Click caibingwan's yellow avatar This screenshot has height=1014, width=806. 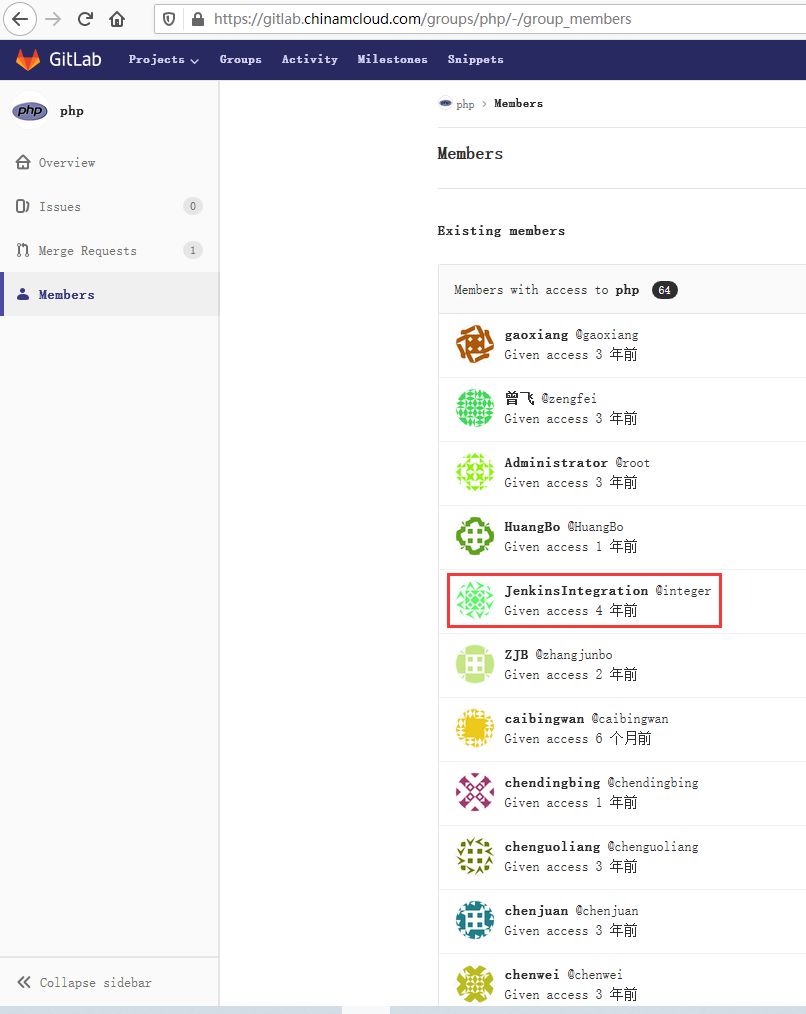pos(475,728)
